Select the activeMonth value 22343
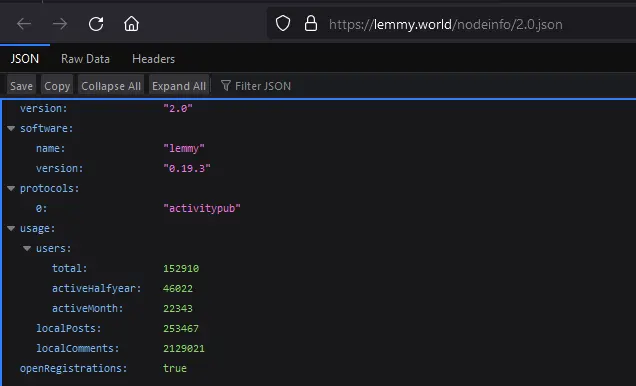This screenshot has height=386, width=636. [x=178, y=309]
